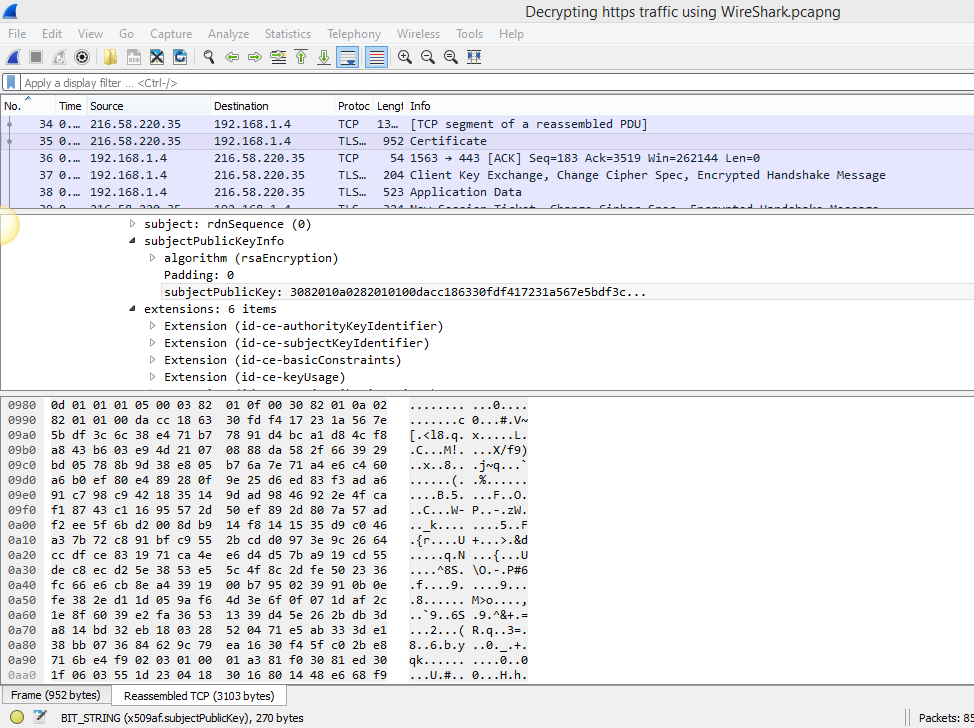Open the Capture menu
Image resolution: width=974 pixels, height=728 pixels.
coord(171,34)
